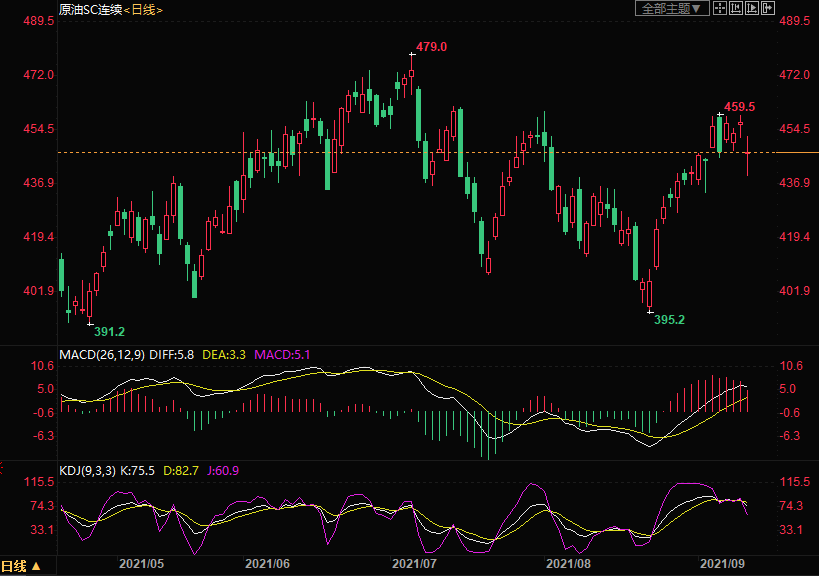This screenshot has height=576, width=819.
Task: Click the 459.5 recent high price label
Action: click(739, 106)
